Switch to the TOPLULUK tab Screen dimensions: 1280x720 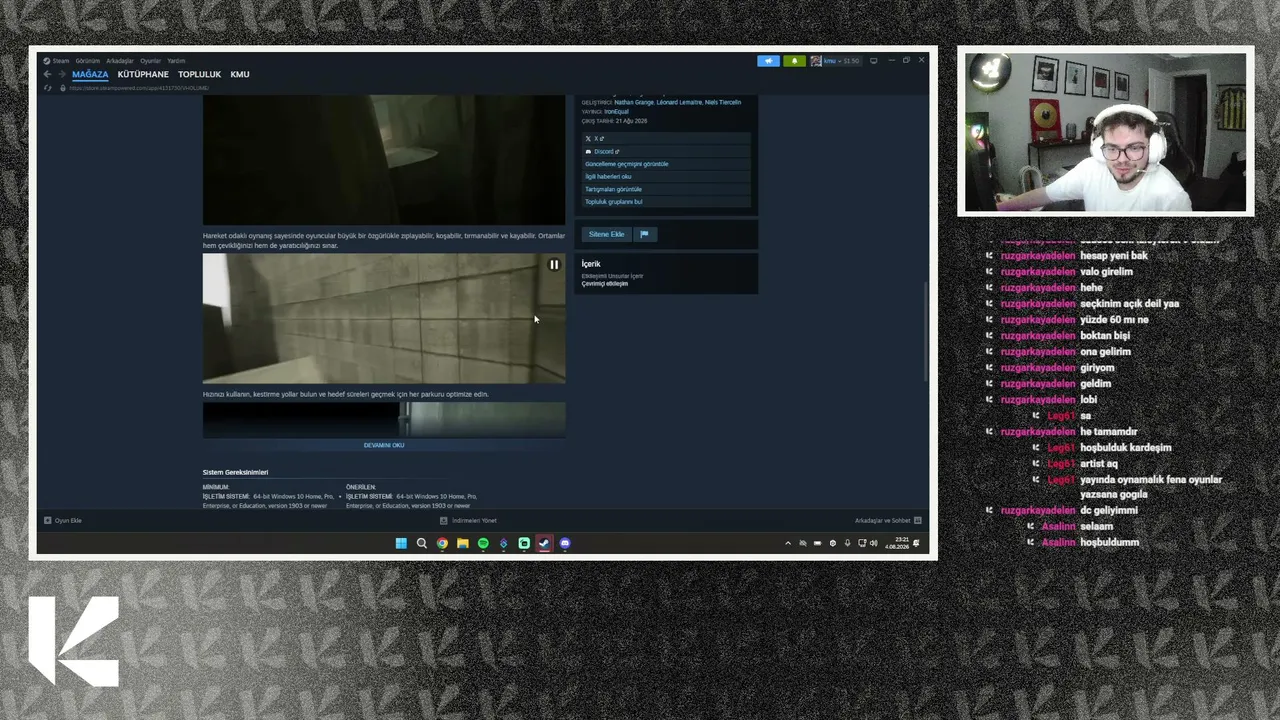point(200,75)
